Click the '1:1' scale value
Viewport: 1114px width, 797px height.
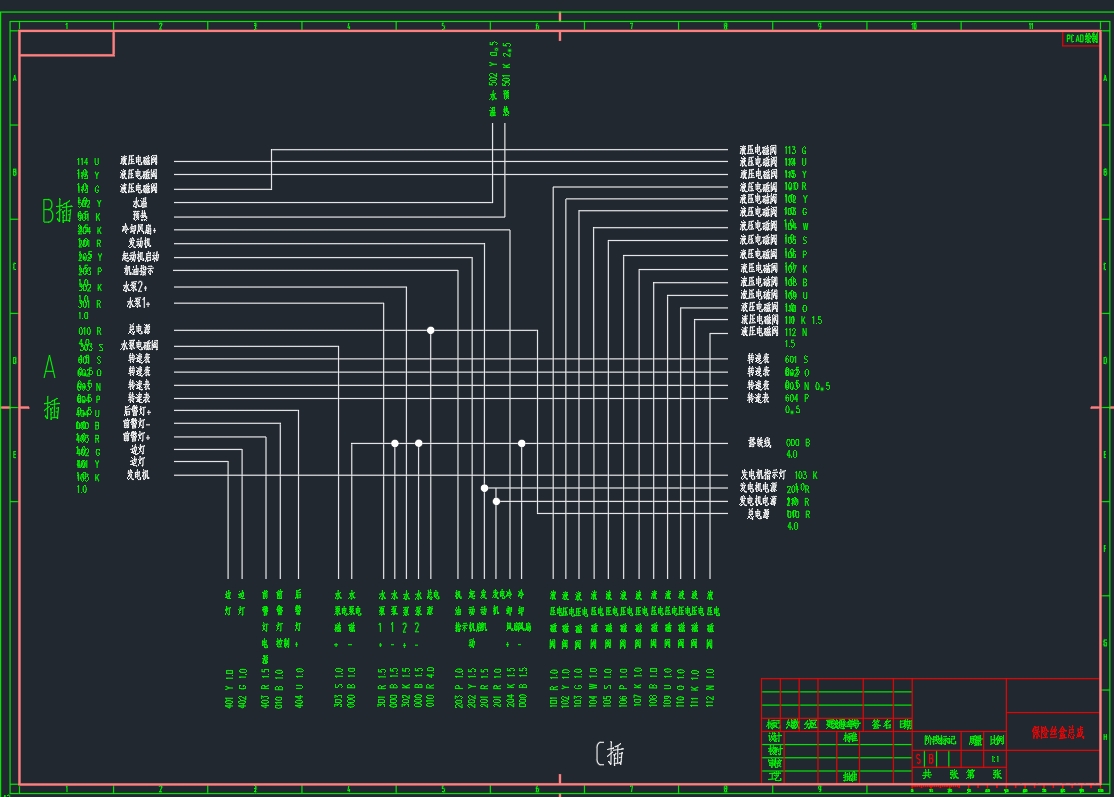pyautogui.click(x=995, y=759)
